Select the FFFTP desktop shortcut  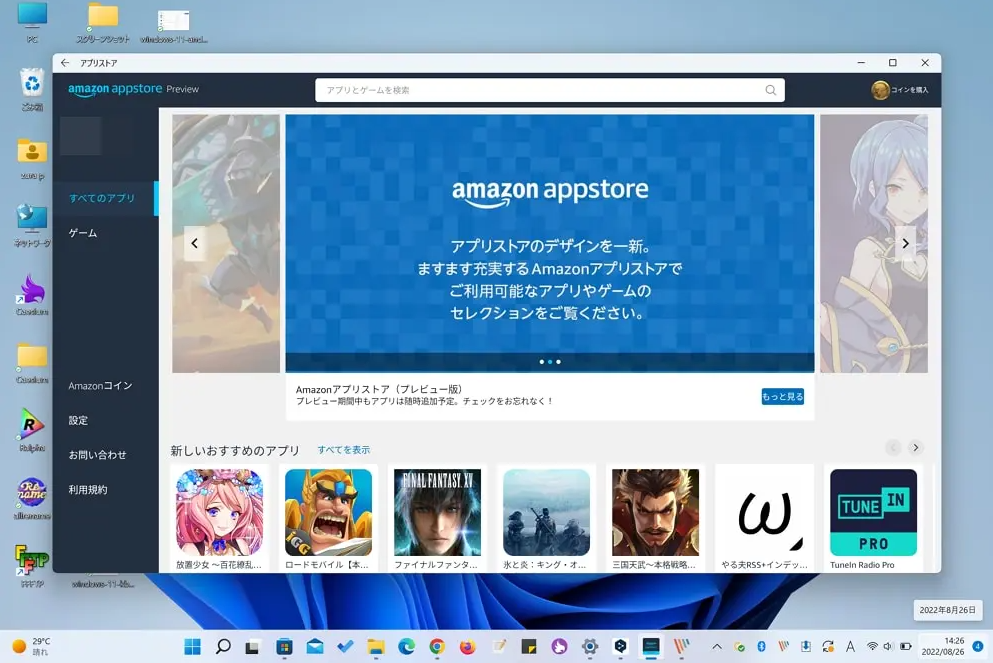pyautogui.click(x=32, y=566)
